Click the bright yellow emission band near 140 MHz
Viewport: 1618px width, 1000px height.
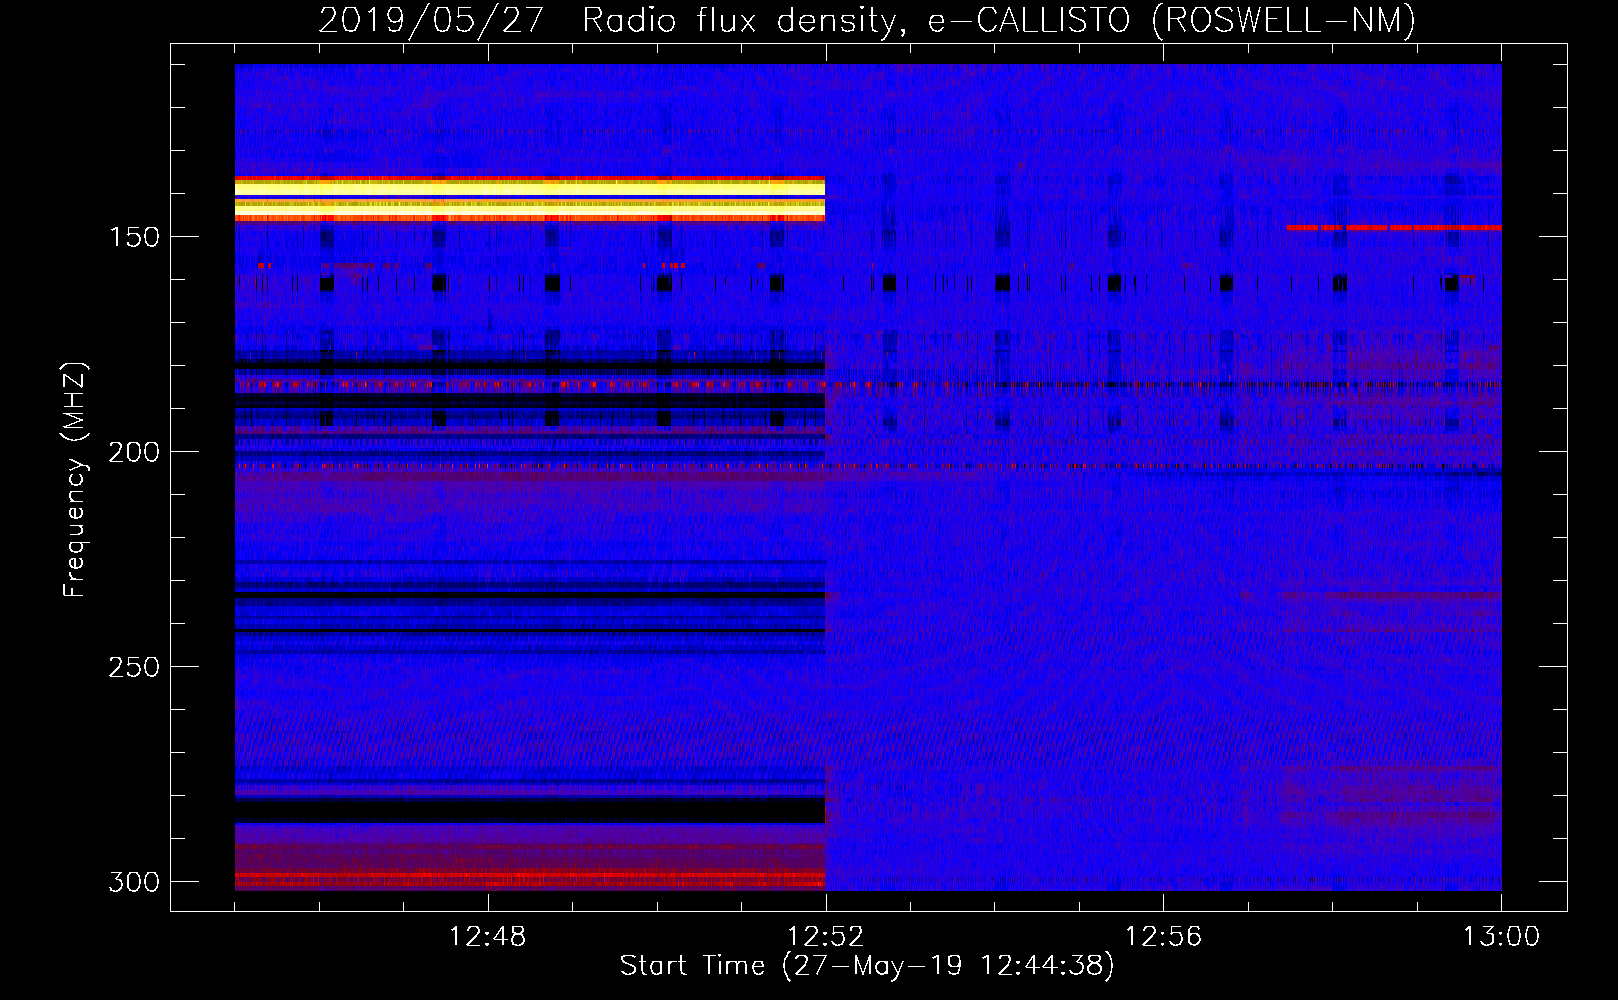(530, 198)
